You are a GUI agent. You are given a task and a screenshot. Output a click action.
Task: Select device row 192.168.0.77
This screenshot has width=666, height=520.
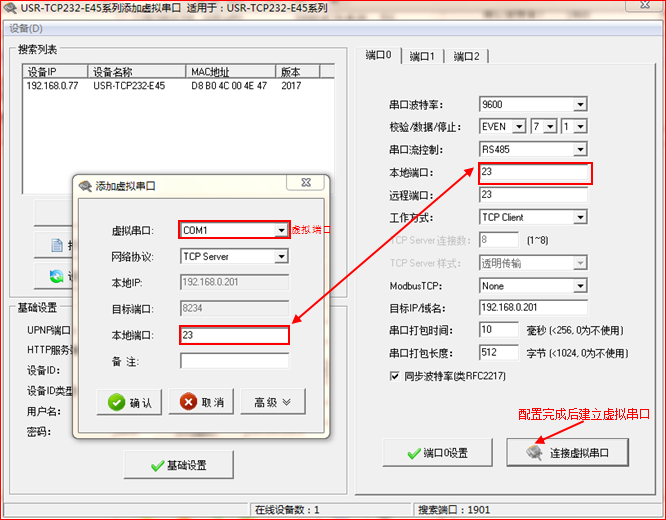coord(178,86)
